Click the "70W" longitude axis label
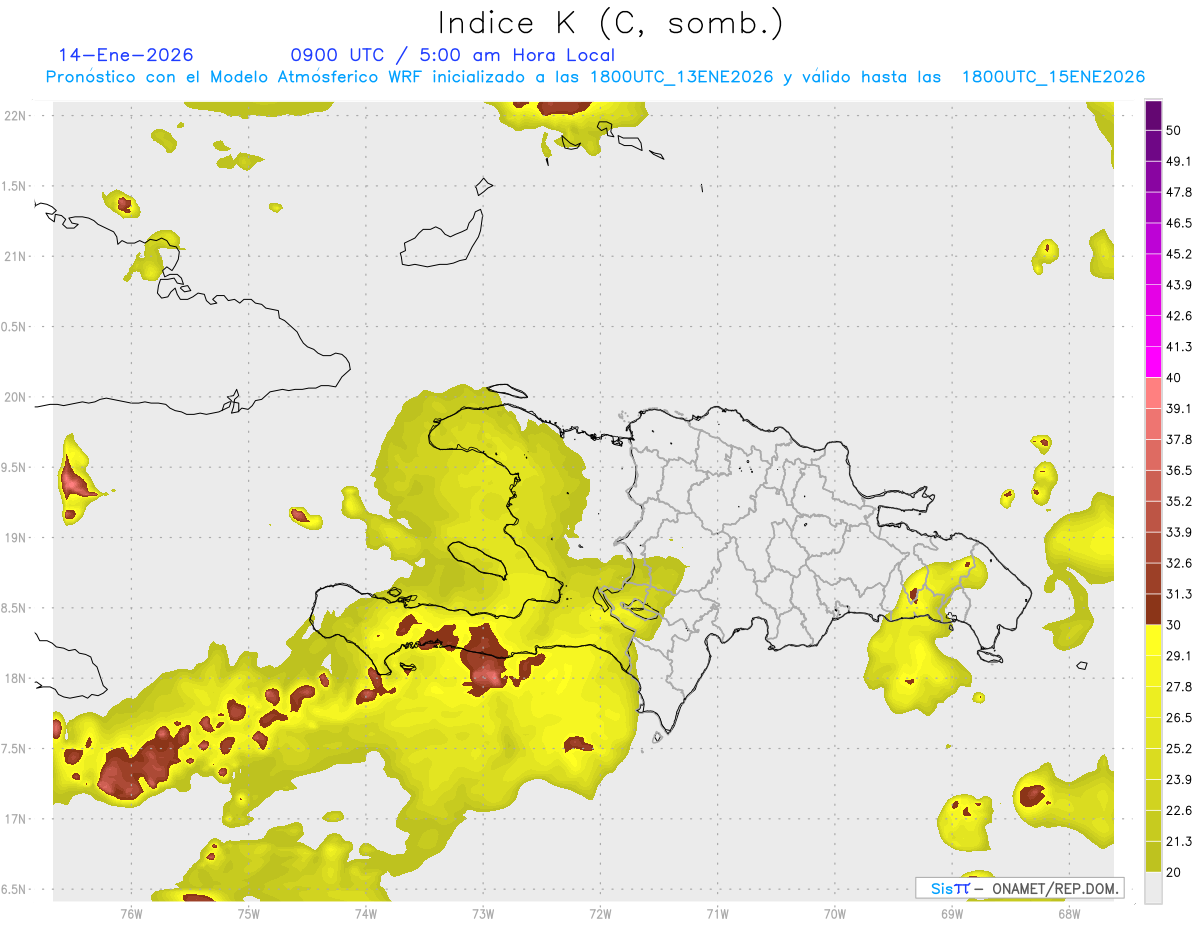This screenshot has height=927, width=1200. (x=835, y=914)
